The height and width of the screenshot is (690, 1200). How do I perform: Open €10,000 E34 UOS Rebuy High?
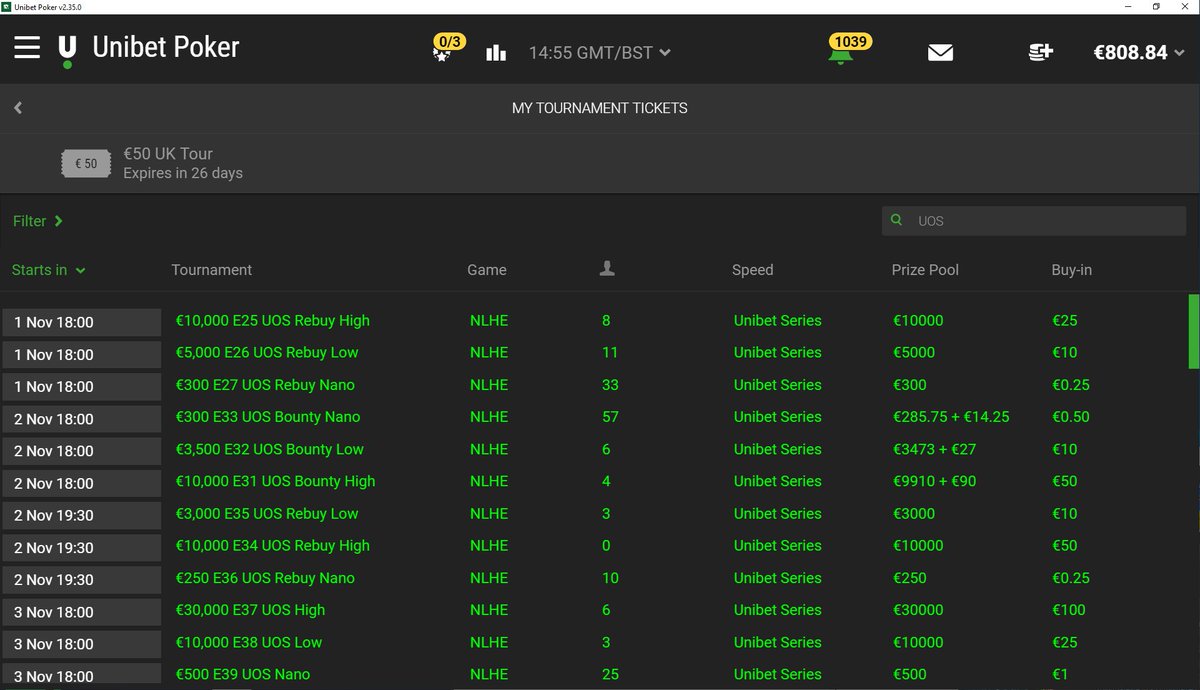pyautogui.click(x=273, y=546)
